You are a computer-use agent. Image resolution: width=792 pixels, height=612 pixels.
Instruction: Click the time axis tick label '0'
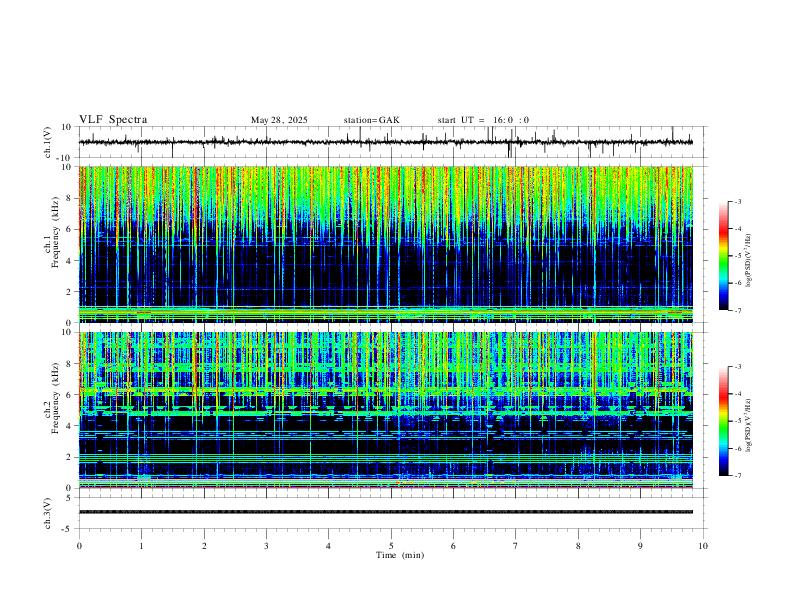coord(79,546)
